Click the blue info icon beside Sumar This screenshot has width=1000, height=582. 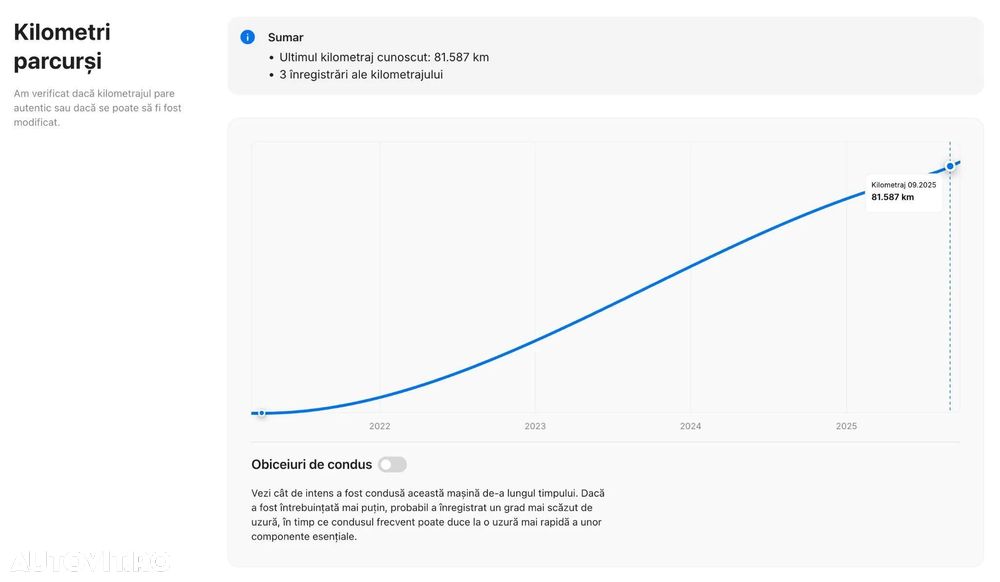click(x=247, y=37)
